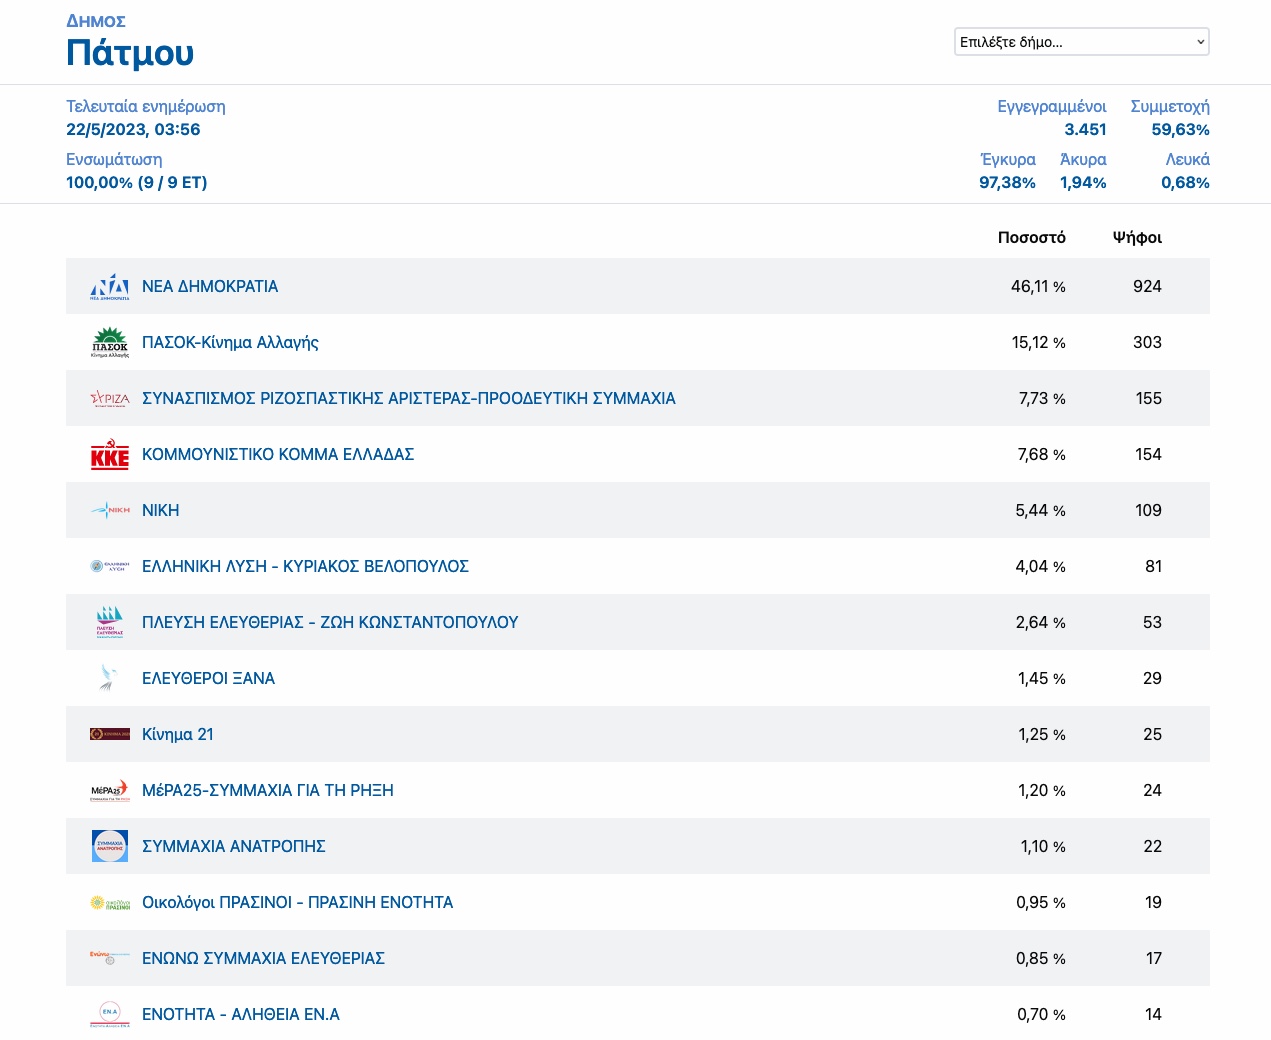Open the ΝΙΚΗ party name link
The image size is (1271, 1040).
point(160,510)
